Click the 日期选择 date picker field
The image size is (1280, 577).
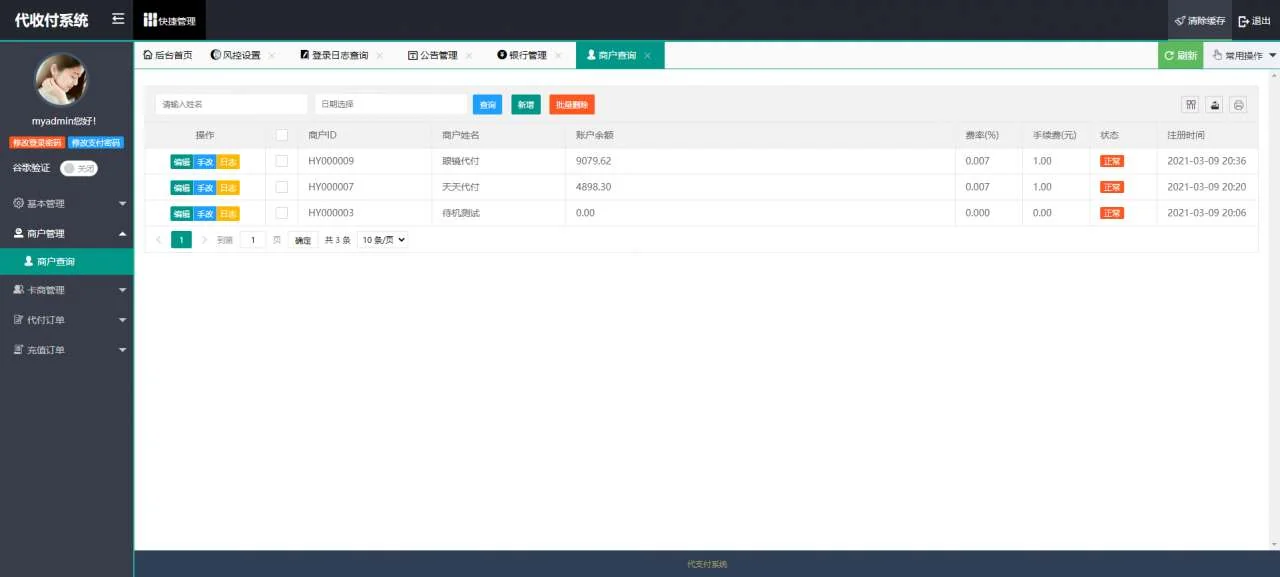[390, 104]
